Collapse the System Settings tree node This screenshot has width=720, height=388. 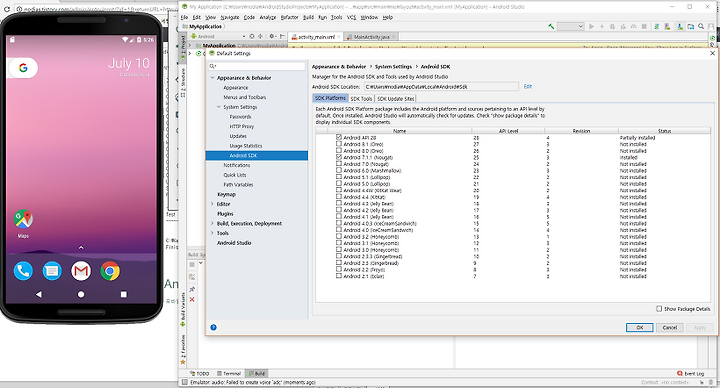click(x=219, y=107)
